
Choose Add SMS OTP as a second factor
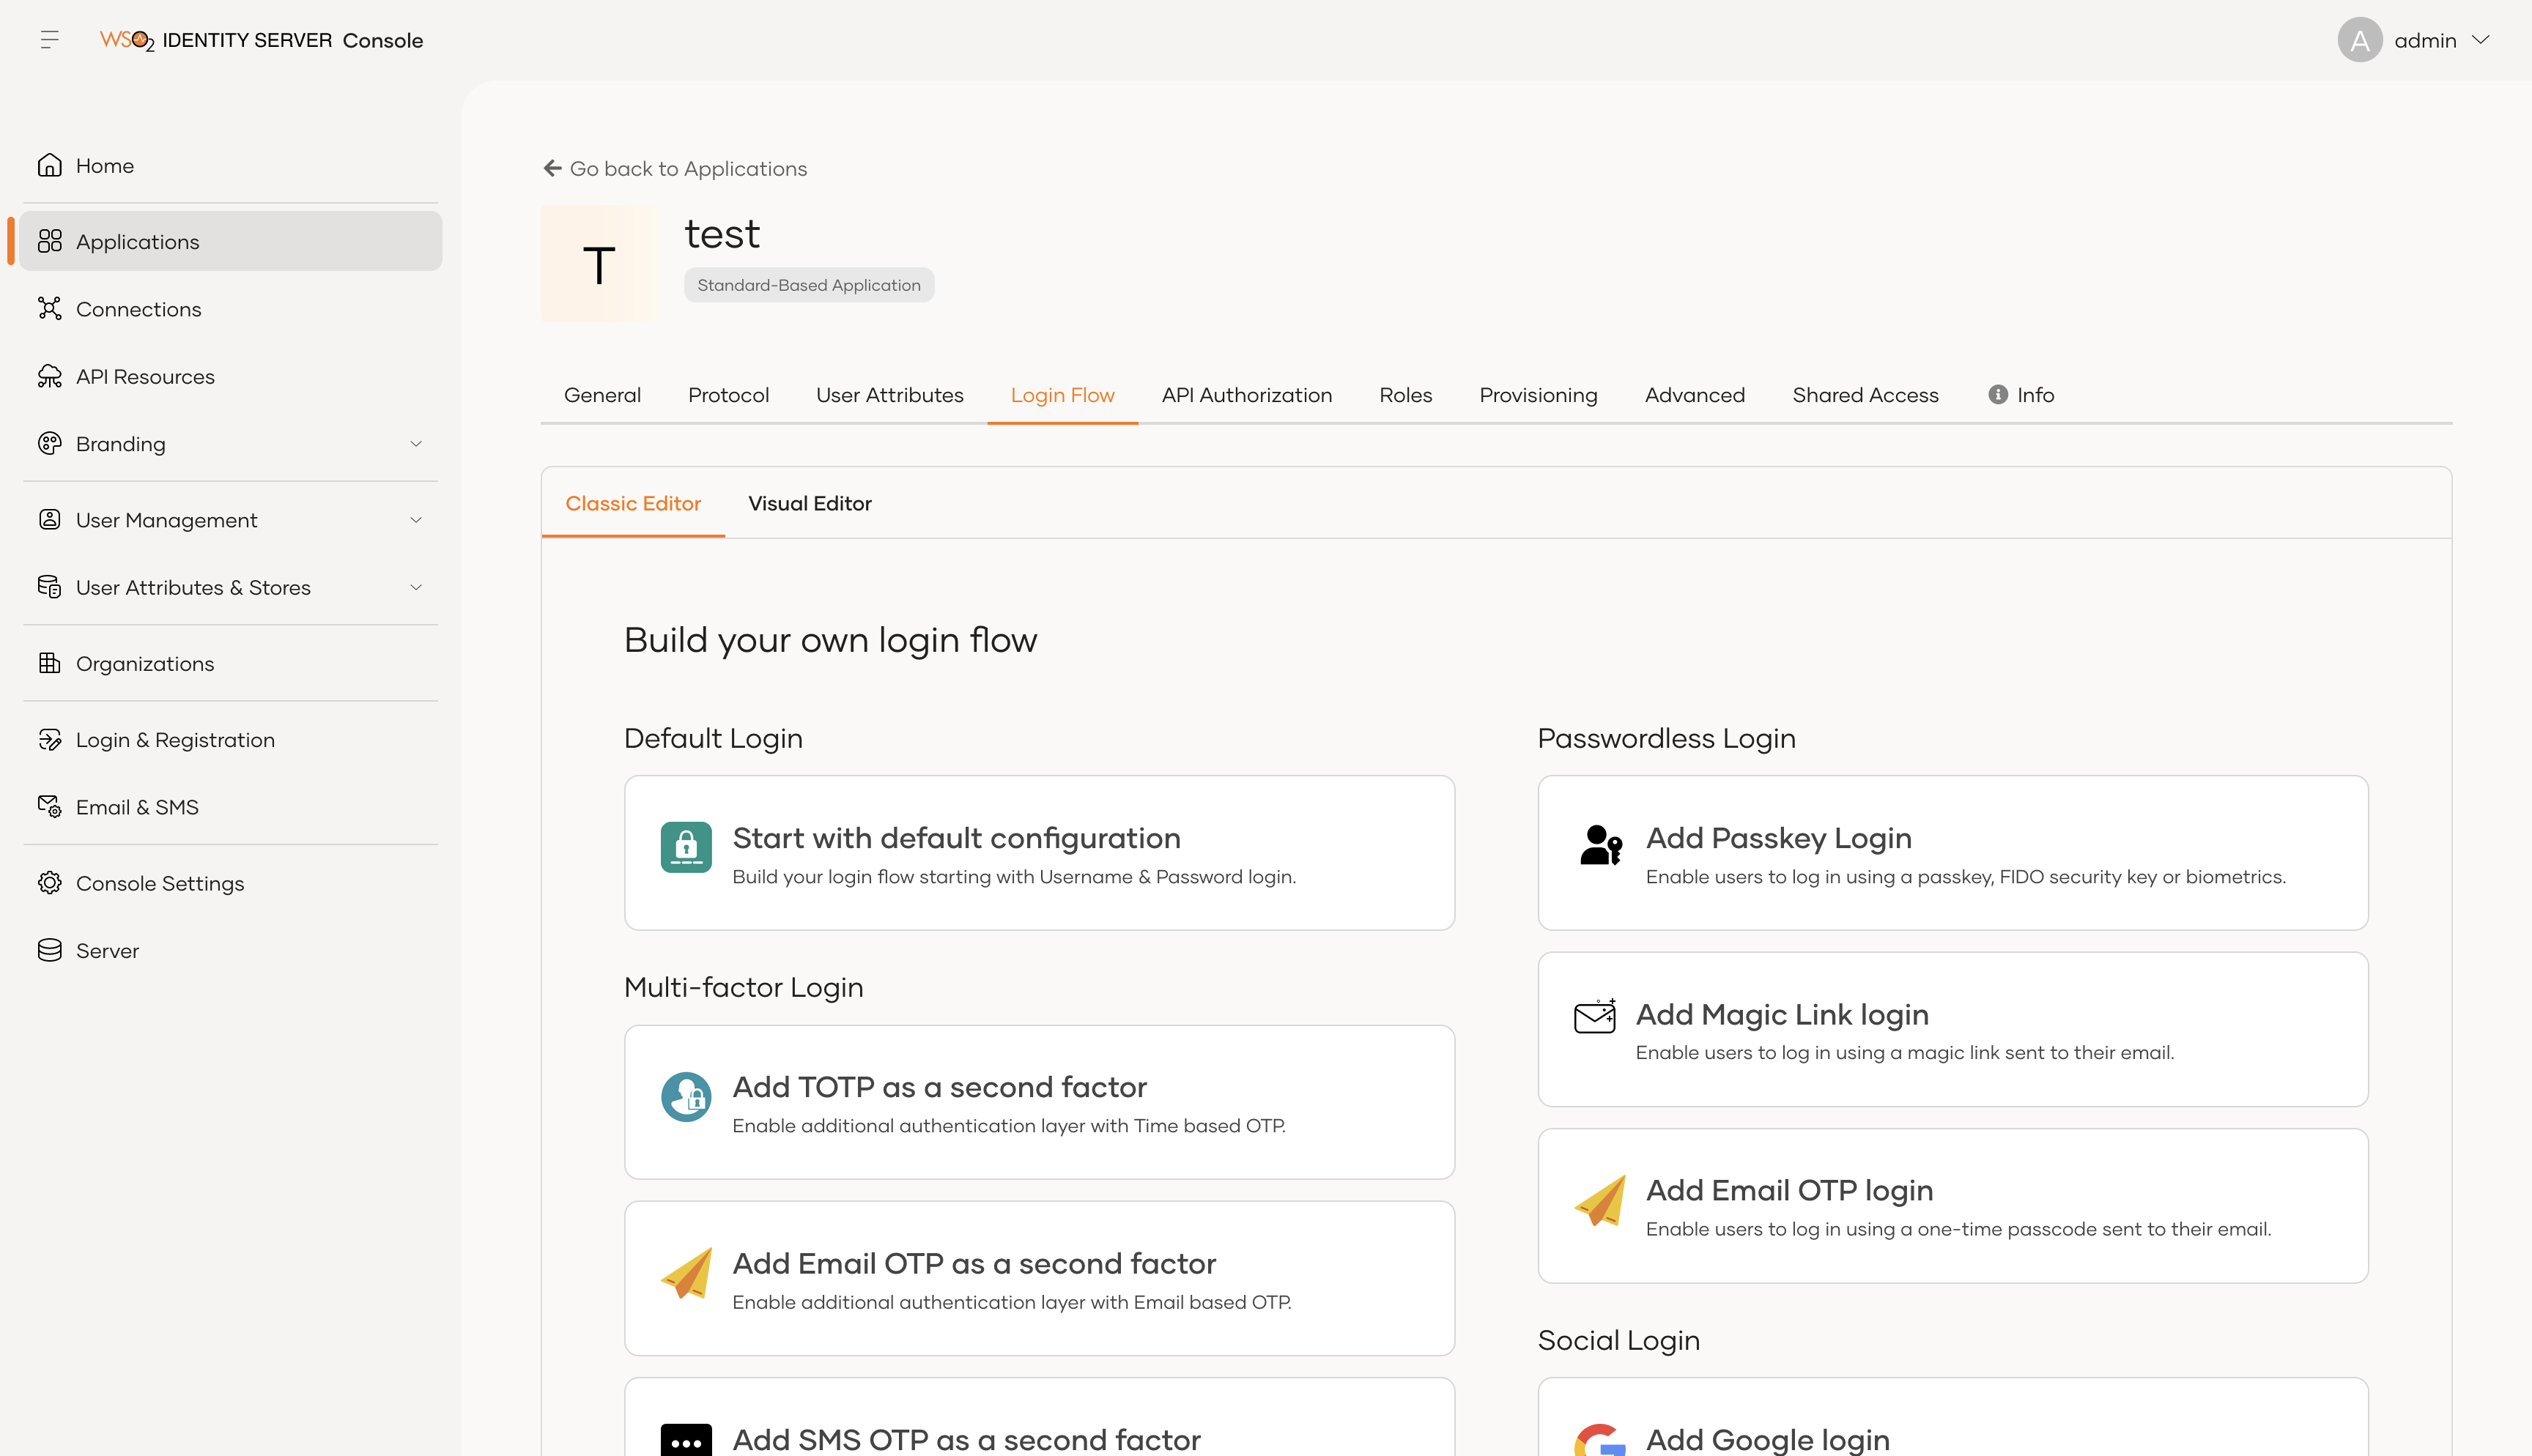[x=1039, y=1417]
